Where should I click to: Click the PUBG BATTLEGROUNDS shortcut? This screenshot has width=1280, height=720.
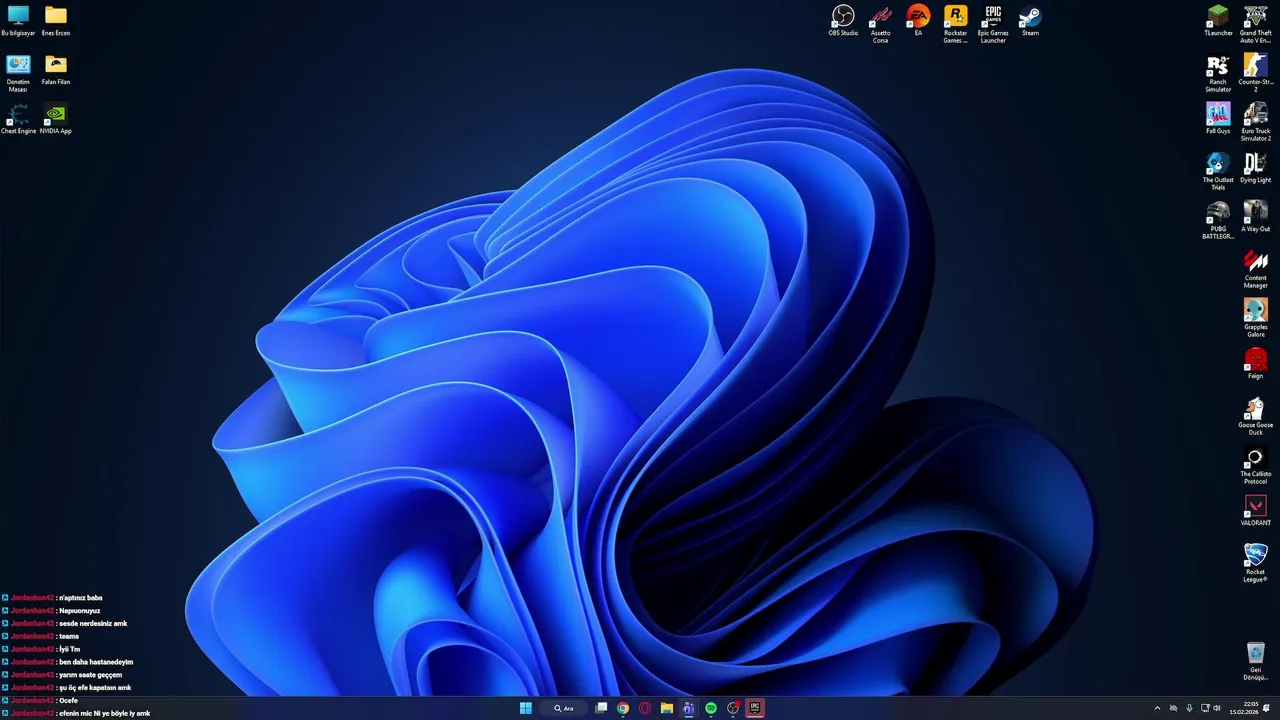pyautogui.click(x=1218, y=220)
